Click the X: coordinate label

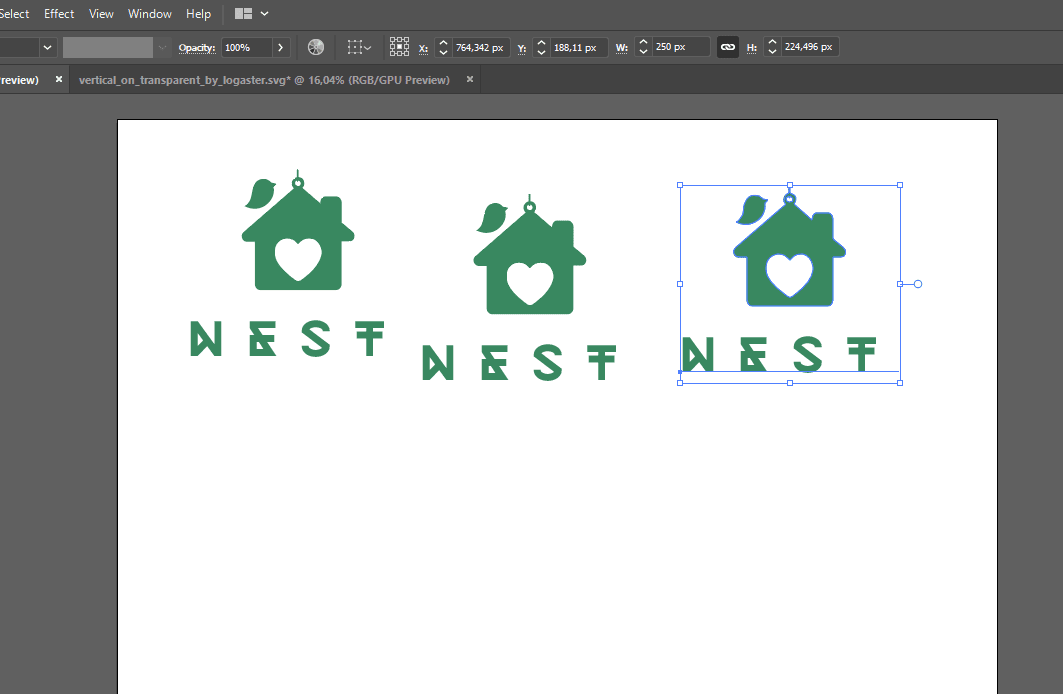[x=423, y=48]
